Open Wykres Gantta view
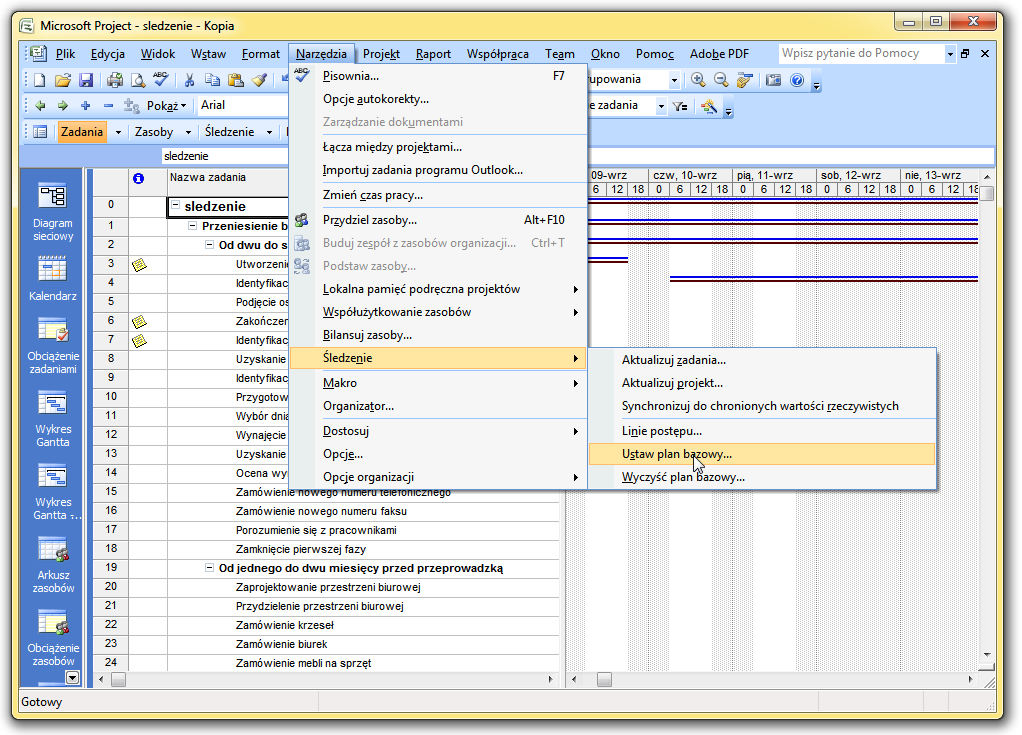This screenshot has width=1022, height=735. pyautogui.click(x=53, y=419)
